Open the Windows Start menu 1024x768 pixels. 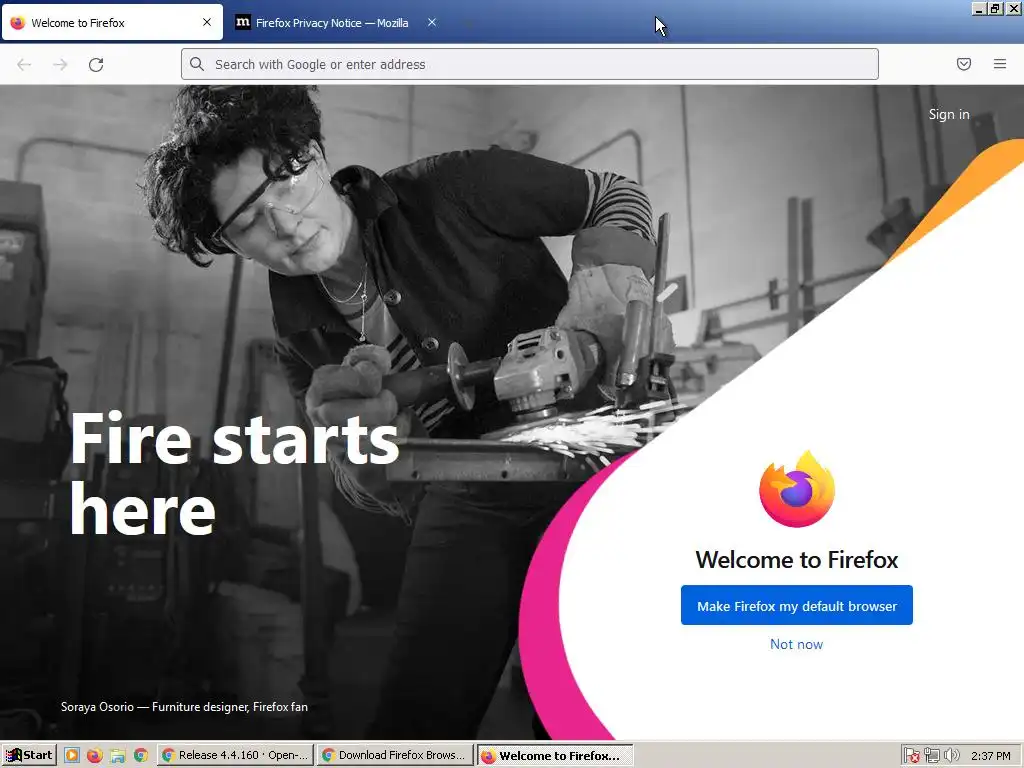click(29, 756)
